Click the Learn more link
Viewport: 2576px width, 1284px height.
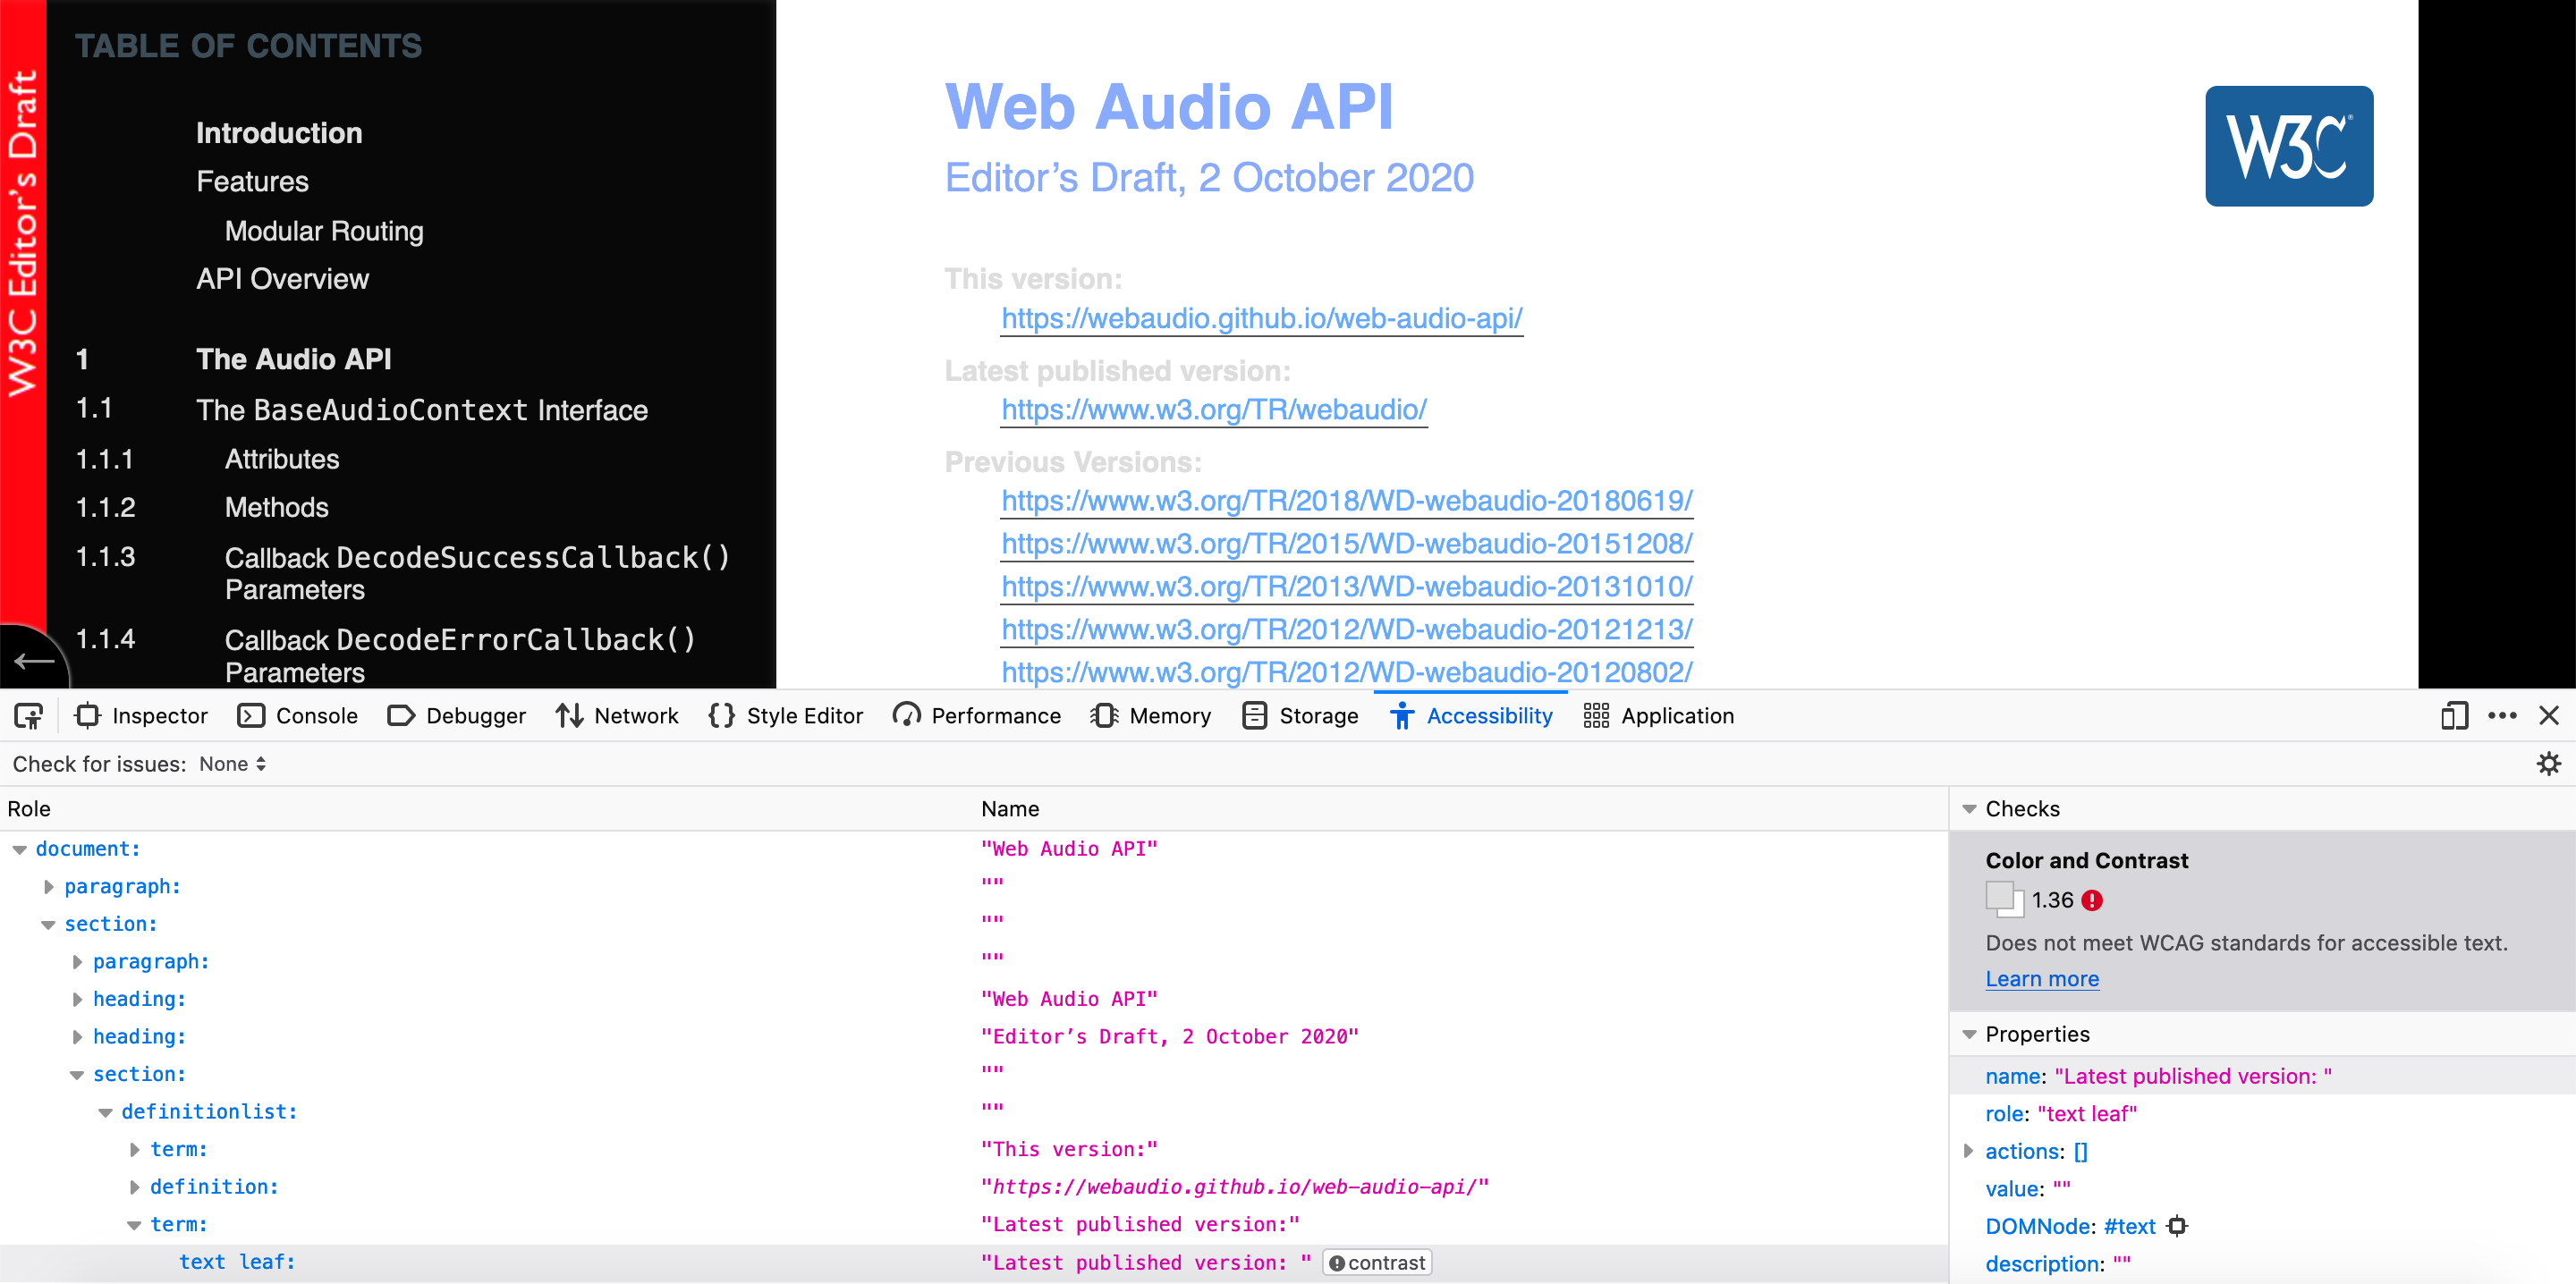click(x=2041, y=979)
